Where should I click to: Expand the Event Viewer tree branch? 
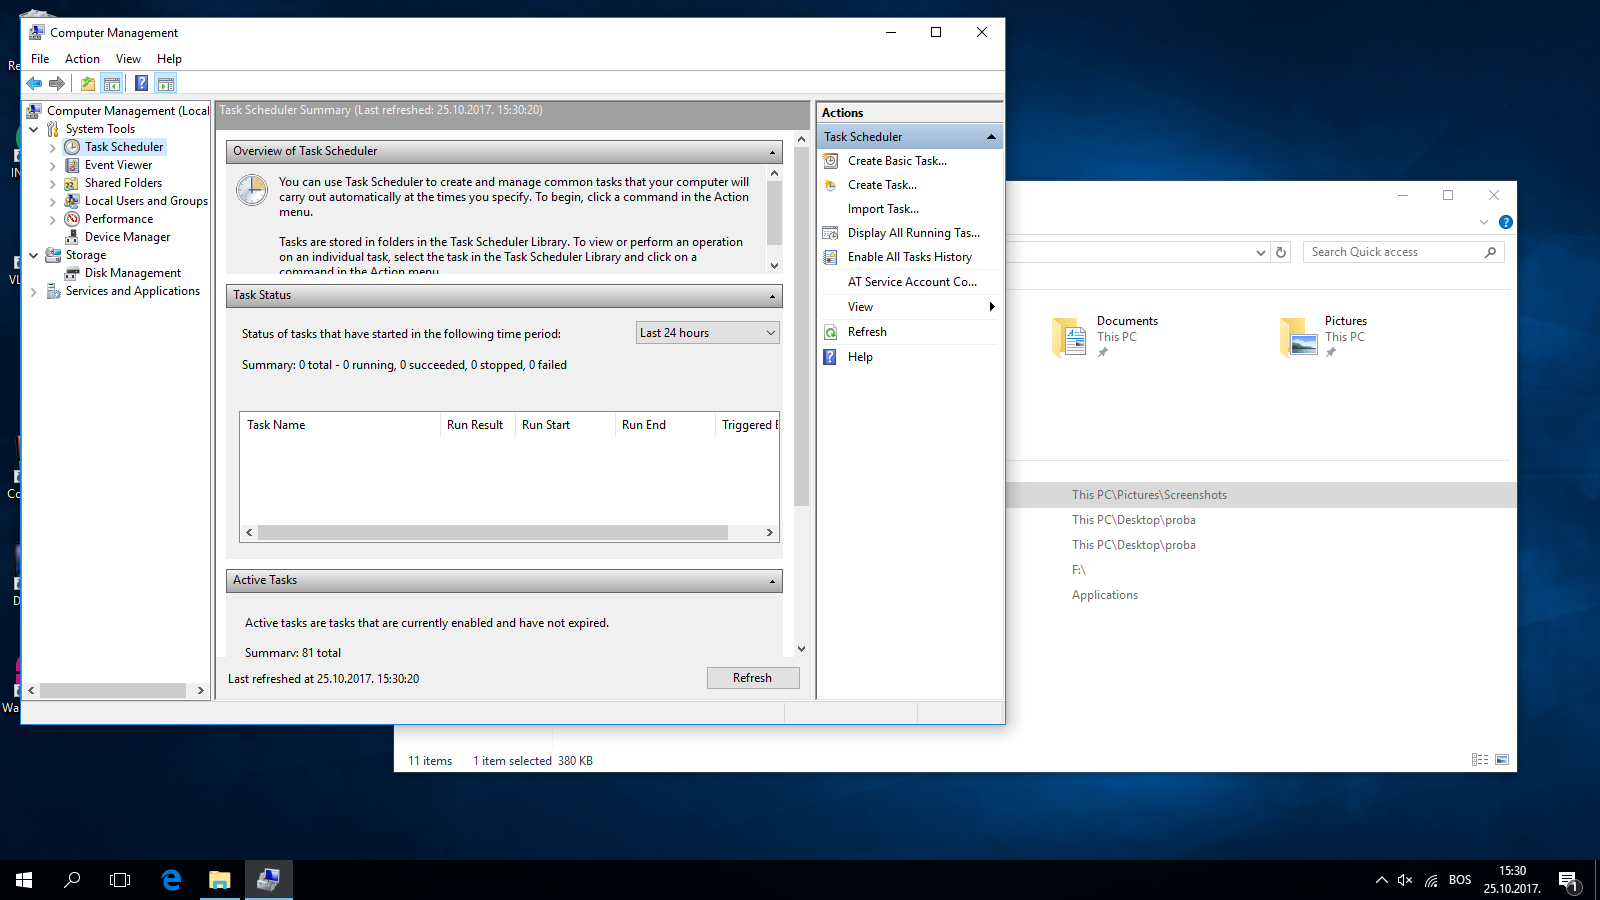[x=53, y=165]
